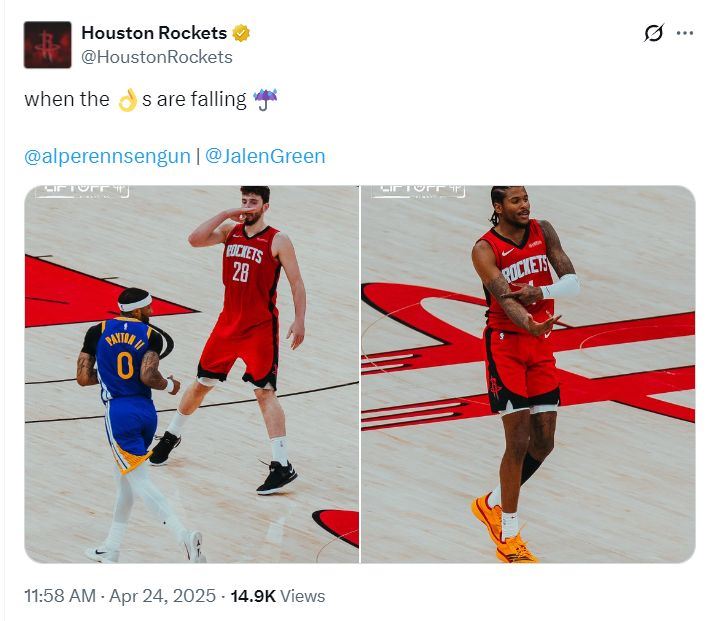Click the LIFTOFF watermark on right photo
Image resolution: width=715 pixels, height=621 pixels.
pos(418,190)
